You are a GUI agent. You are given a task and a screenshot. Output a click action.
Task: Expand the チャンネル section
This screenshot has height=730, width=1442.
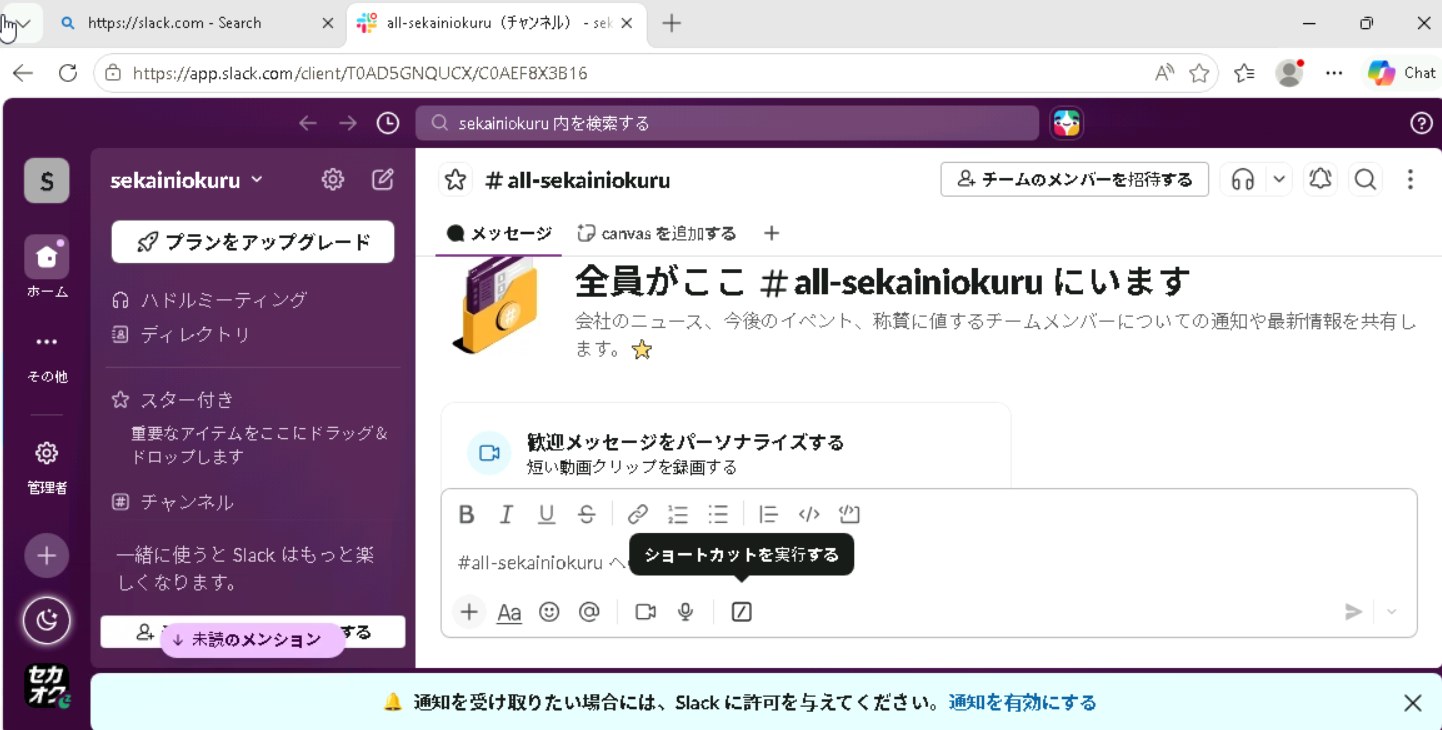173,502
